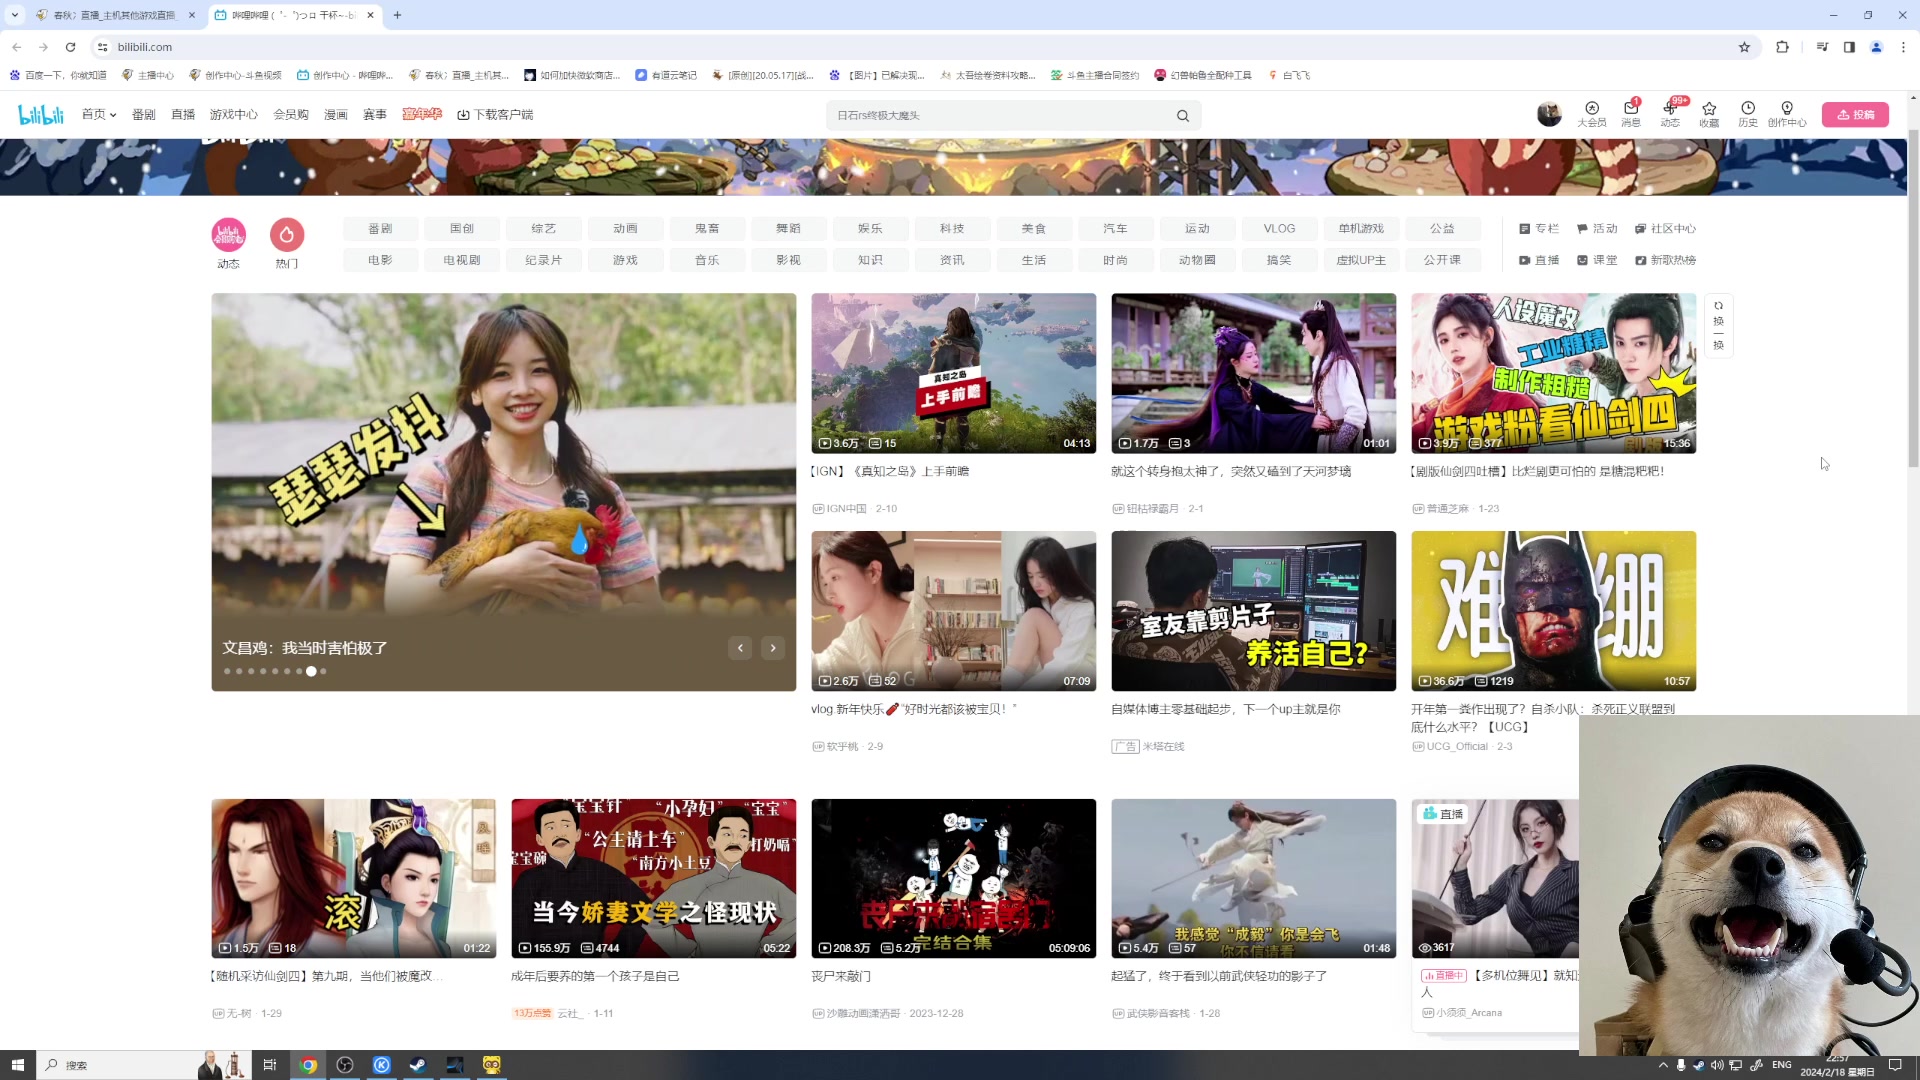1920x1080 pixels.
Task: Open the VLOG category
Action: click(x=1279, y=229)
